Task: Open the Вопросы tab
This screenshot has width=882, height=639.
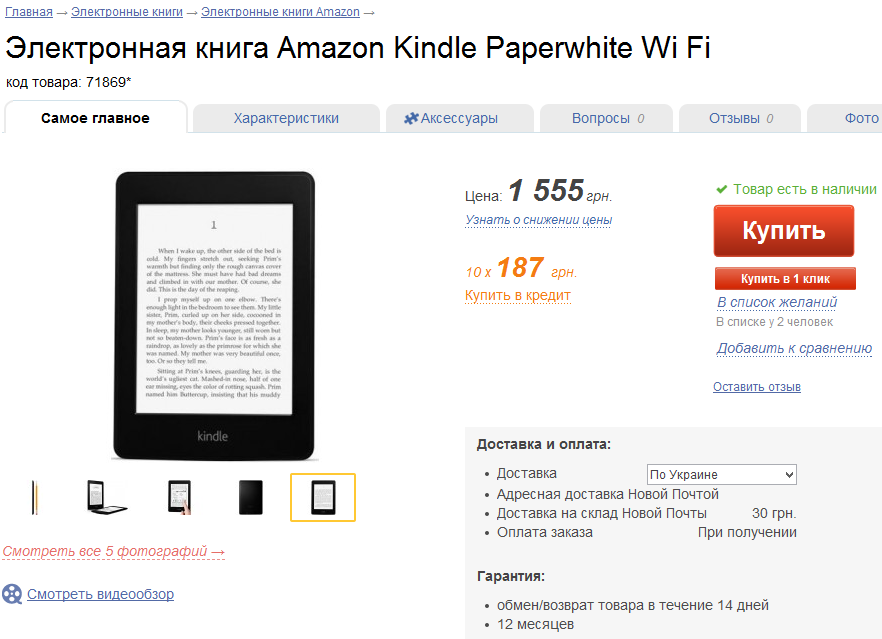Action: pos(606,118)
